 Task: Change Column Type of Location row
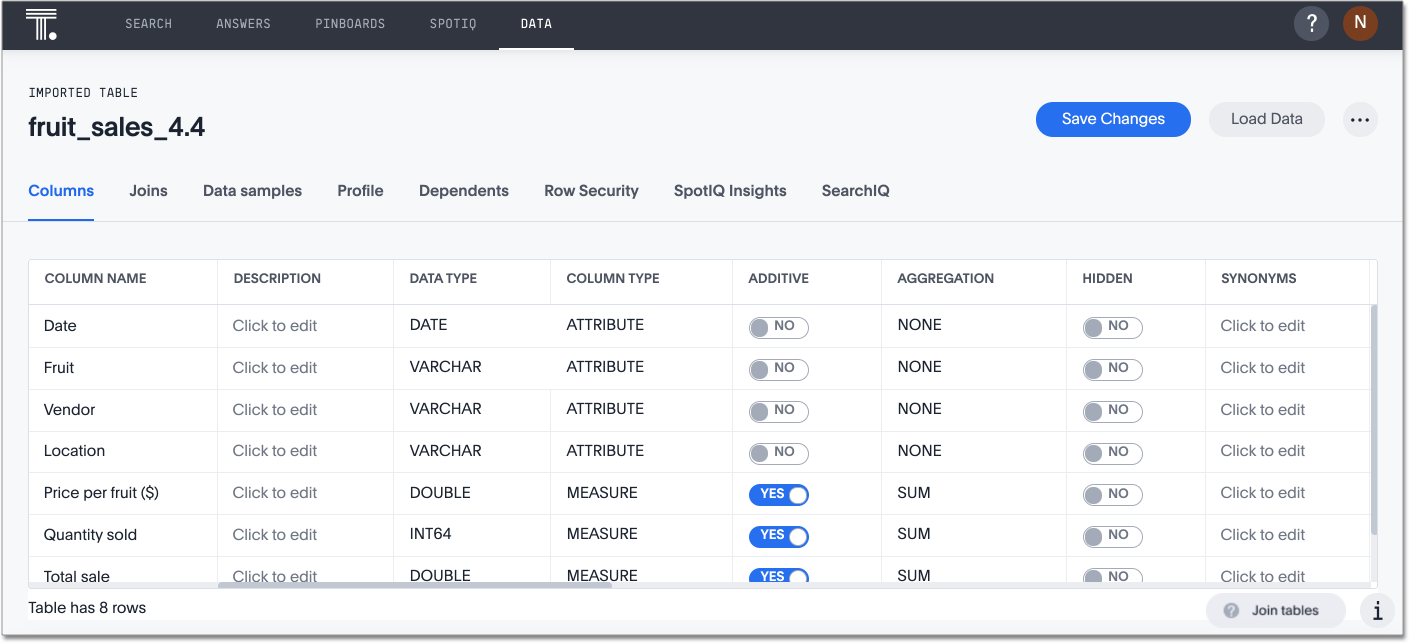click(x=605, y=451)
